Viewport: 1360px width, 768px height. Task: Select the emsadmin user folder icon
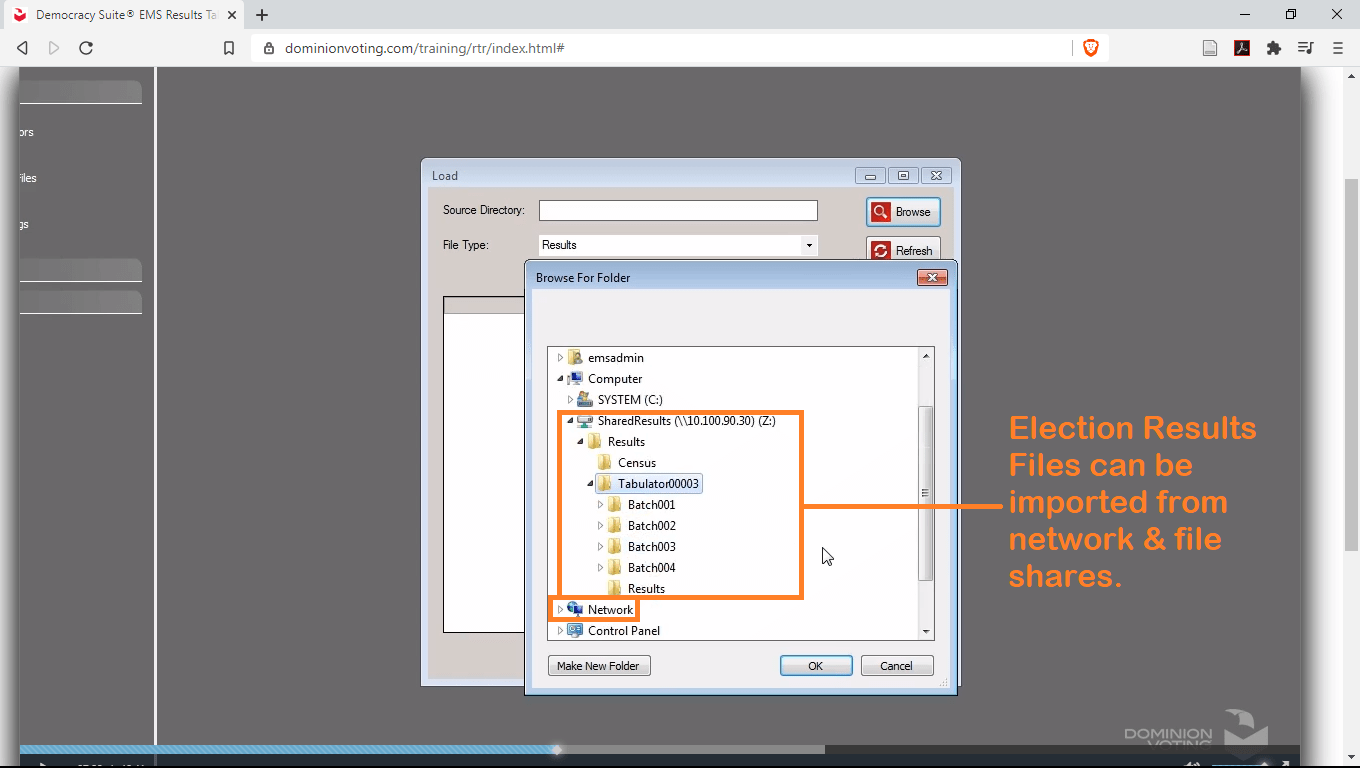tap(575, 358)
